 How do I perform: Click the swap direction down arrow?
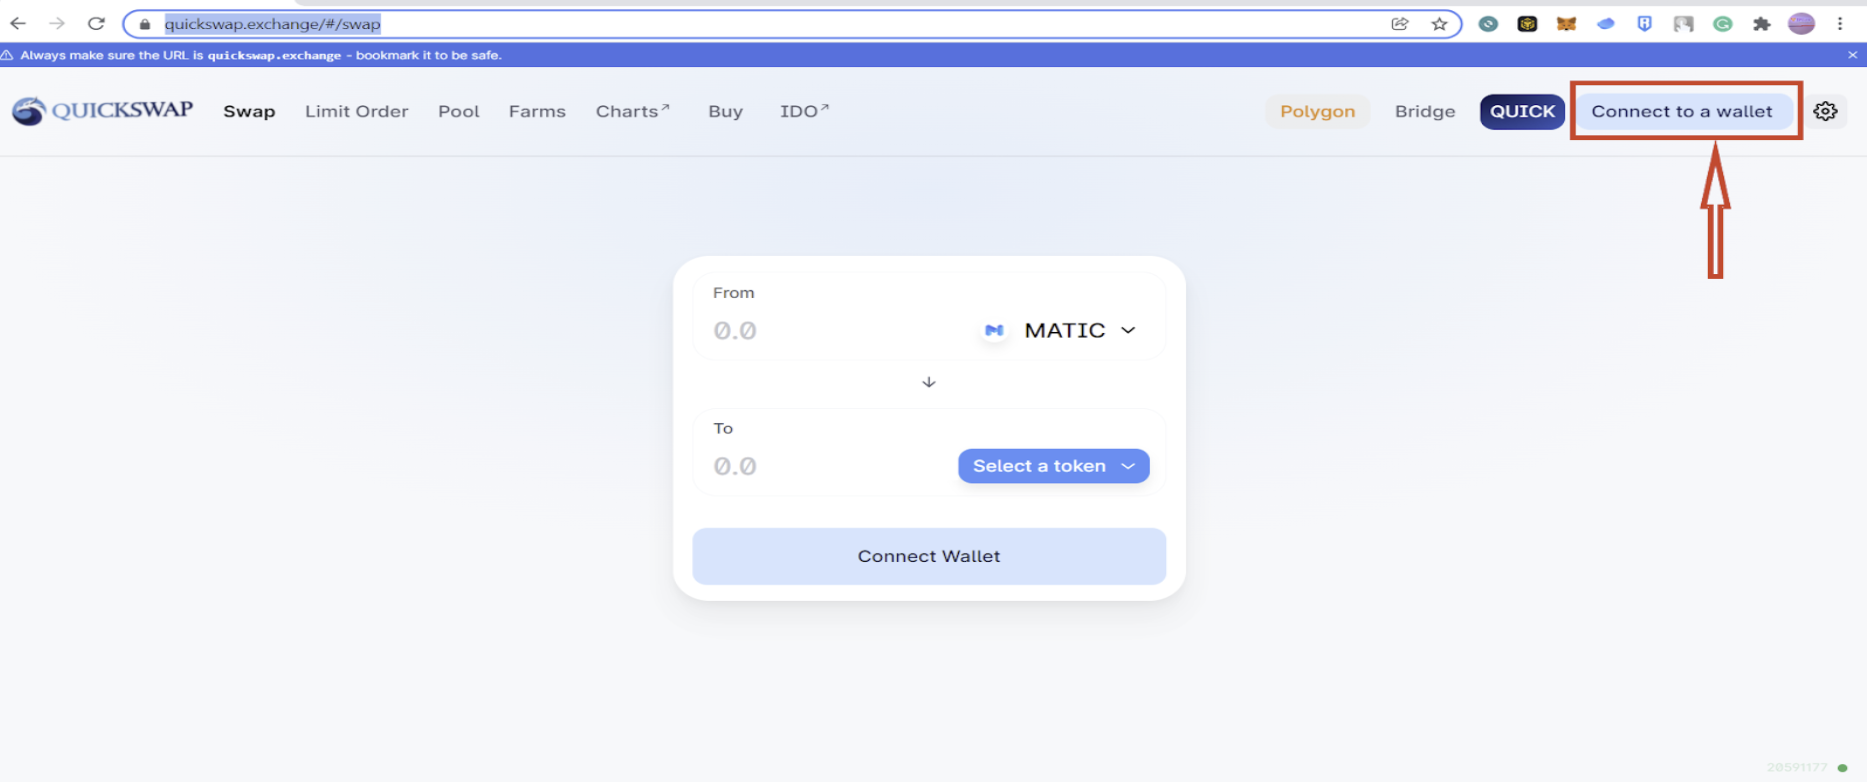[x=929, y=382]
